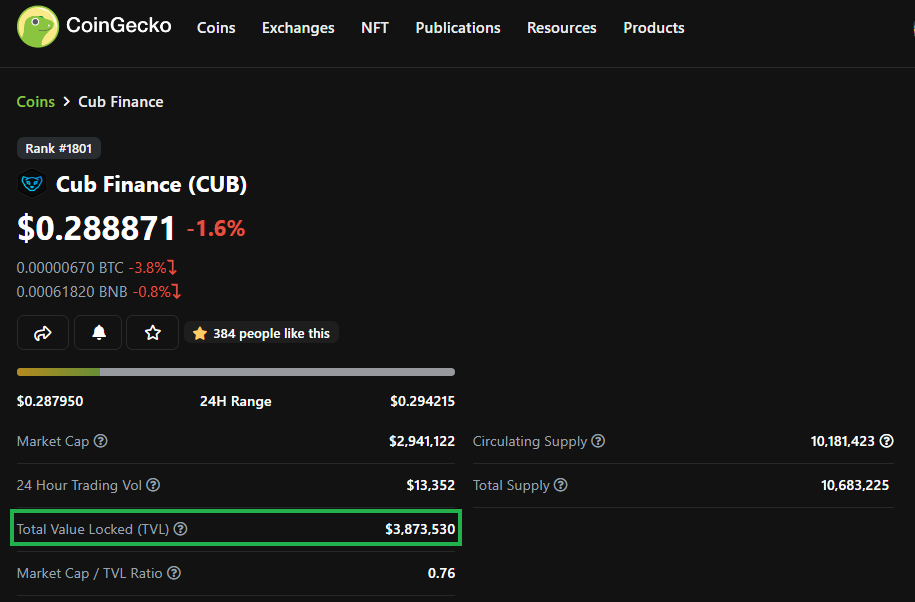
Task: Click the CoinGecko wordmark
Action: 118,25
